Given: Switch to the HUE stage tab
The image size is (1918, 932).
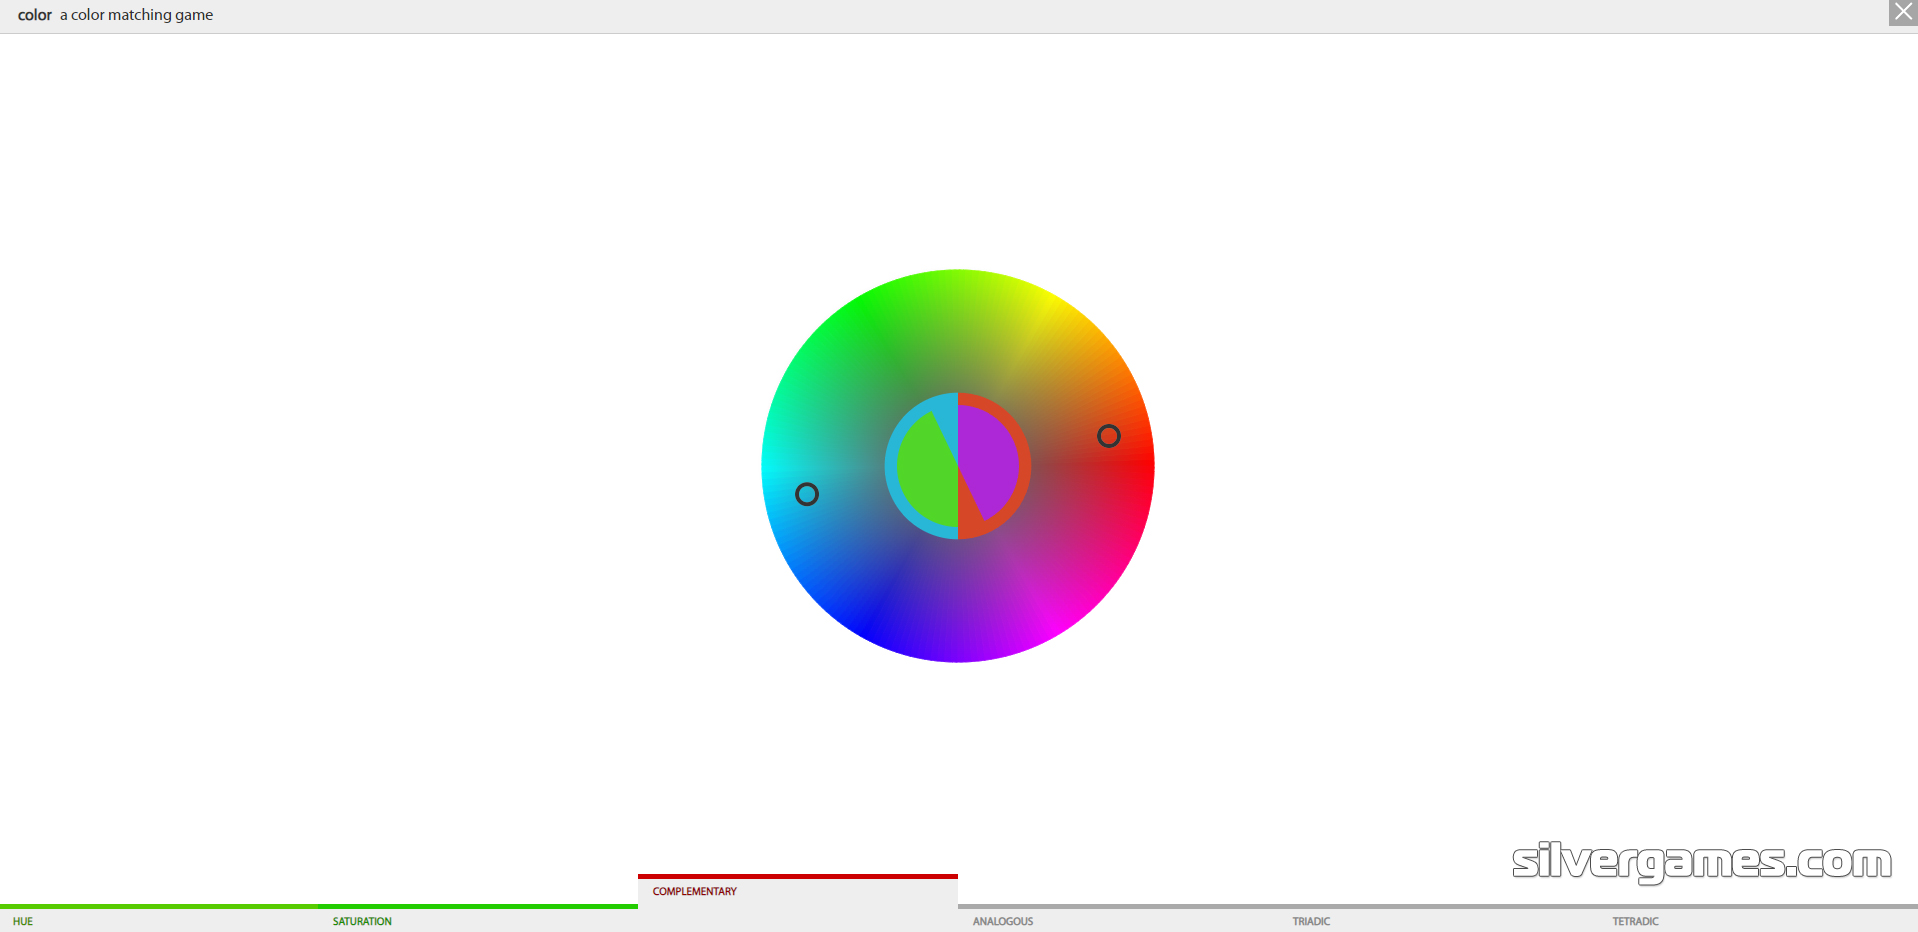Looking at the screenshot, I should tap(23, 921).
